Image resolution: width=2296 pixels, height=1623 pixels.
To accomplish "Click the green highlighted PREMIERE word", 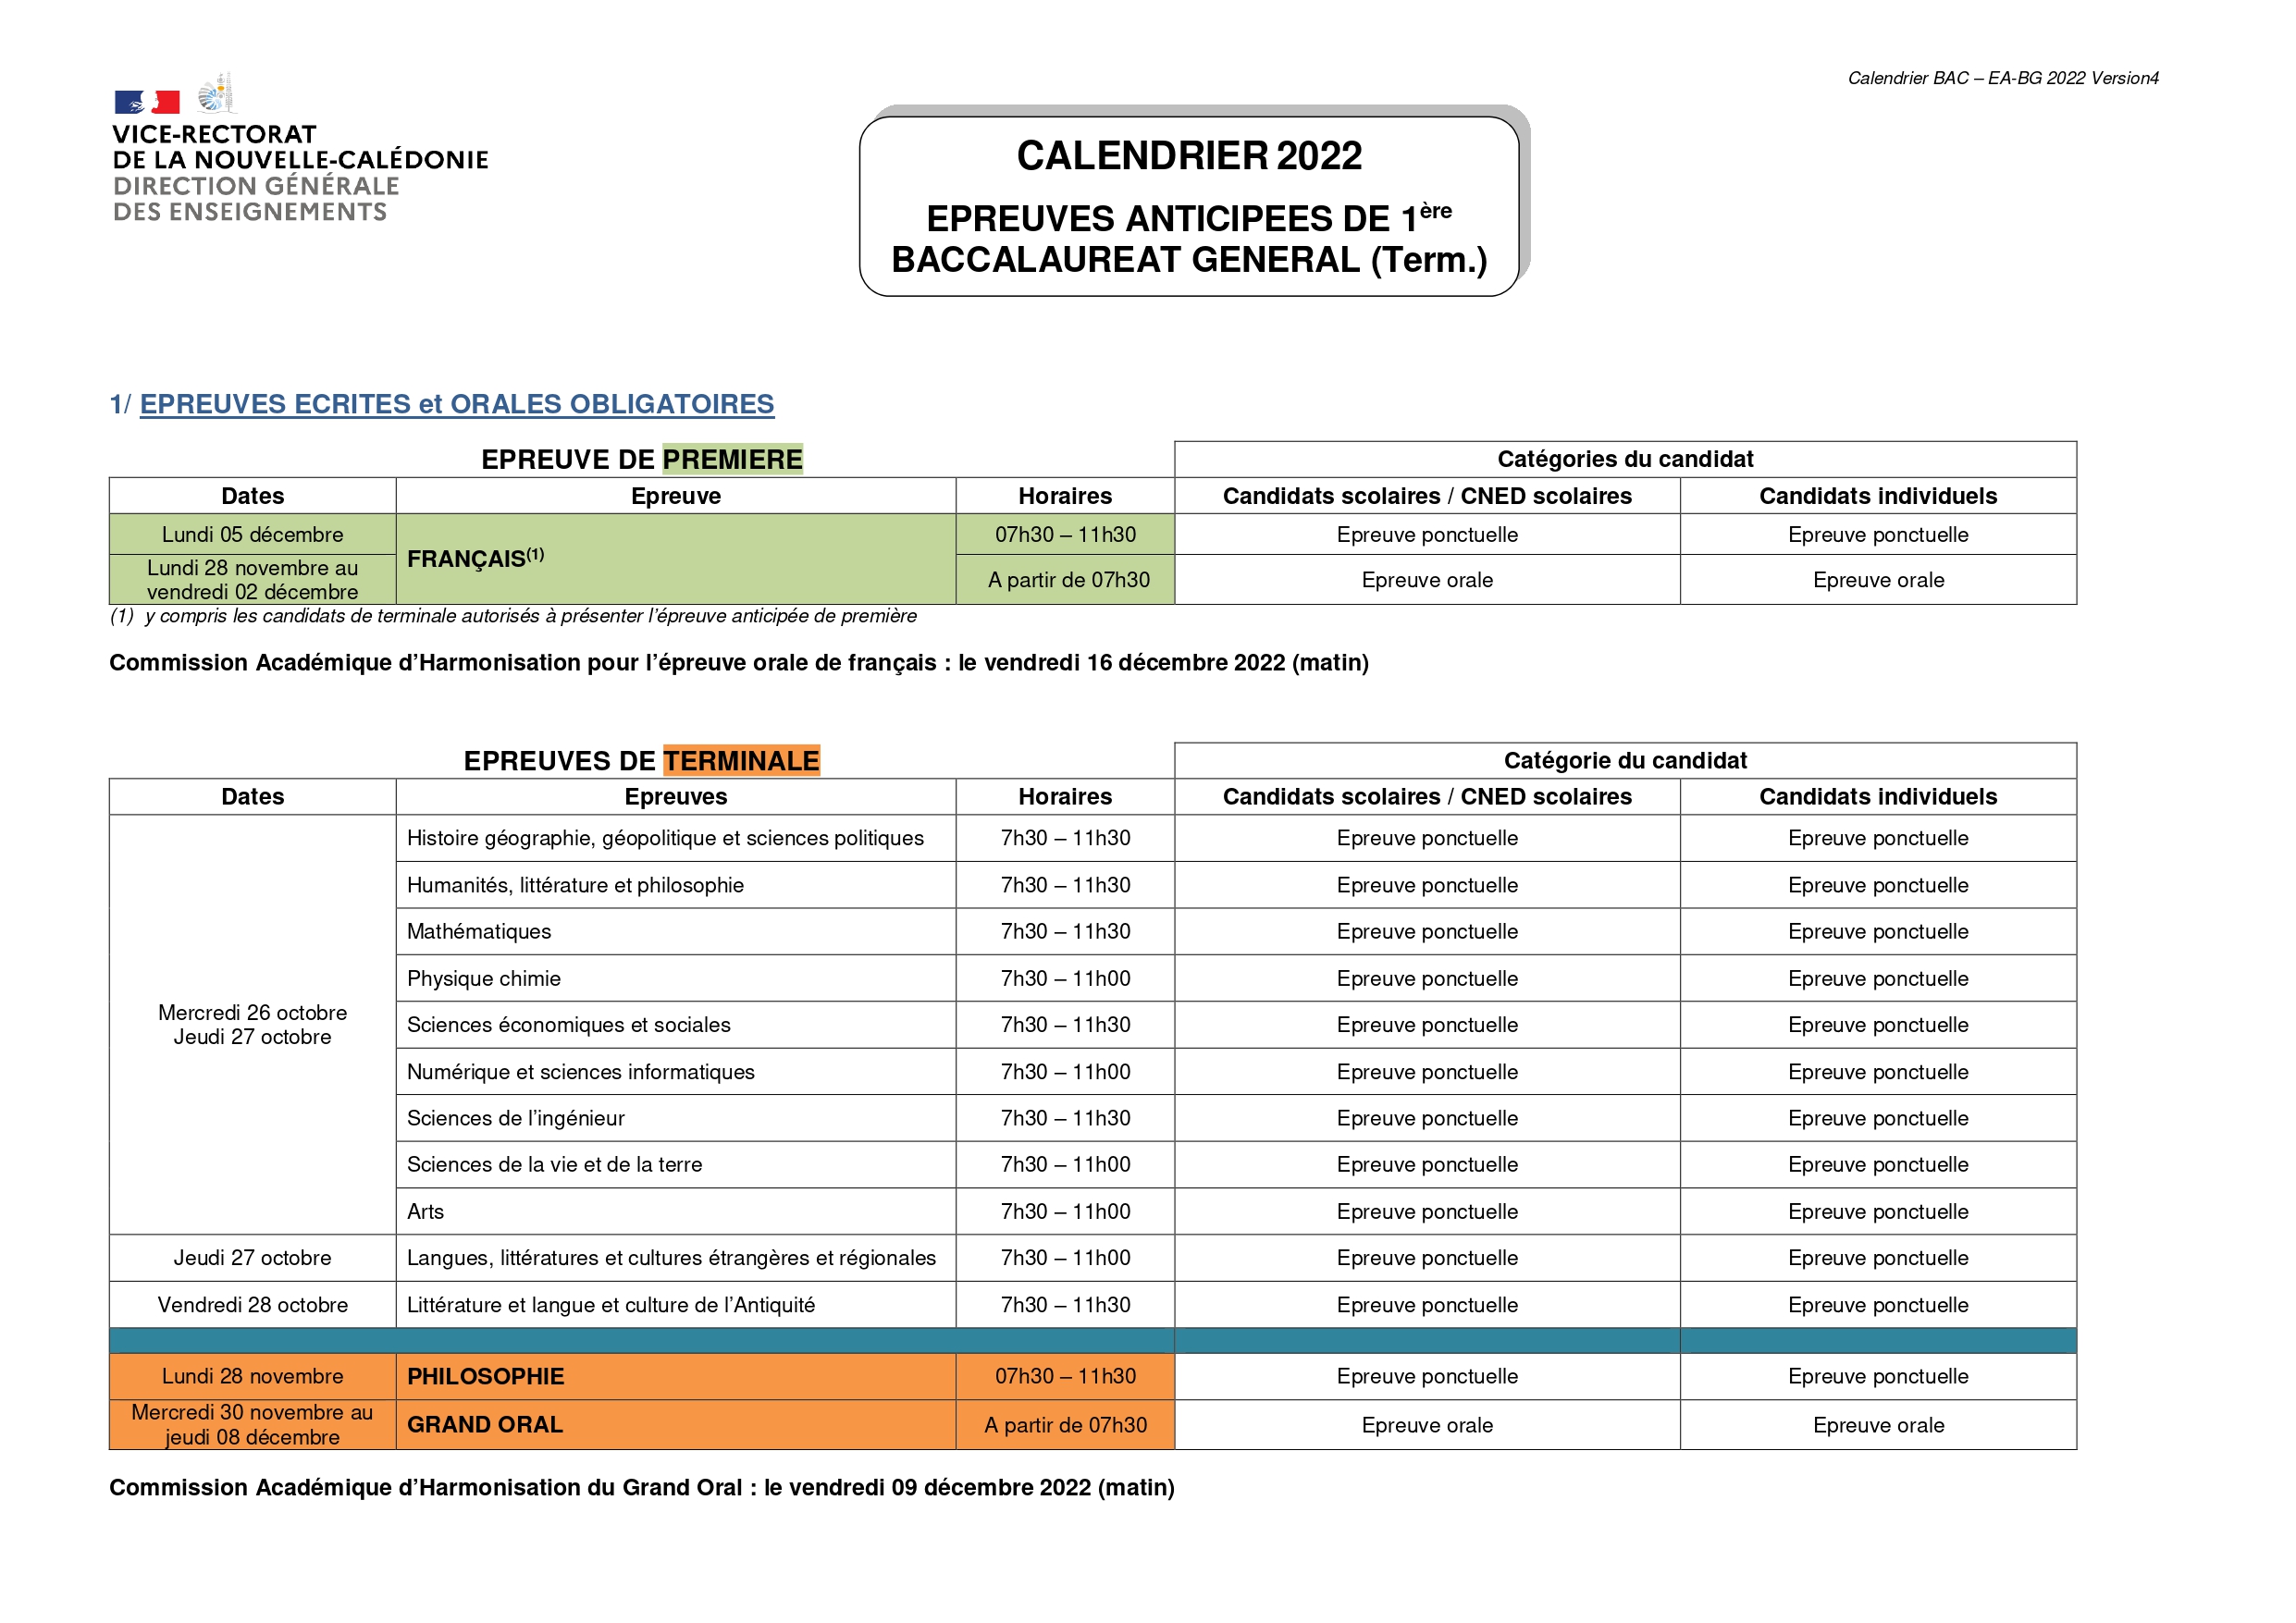I will point(732,459).
